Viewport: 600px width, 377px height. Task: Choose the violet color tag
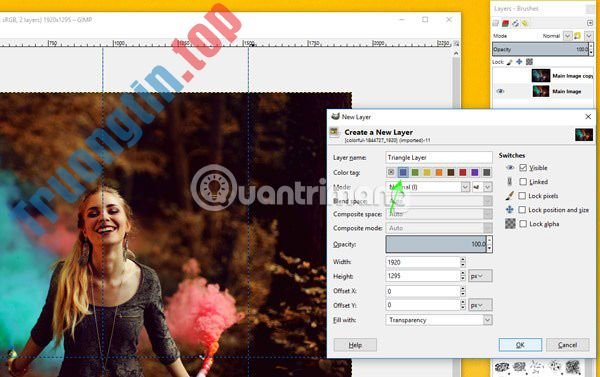(x=475, y=173)
